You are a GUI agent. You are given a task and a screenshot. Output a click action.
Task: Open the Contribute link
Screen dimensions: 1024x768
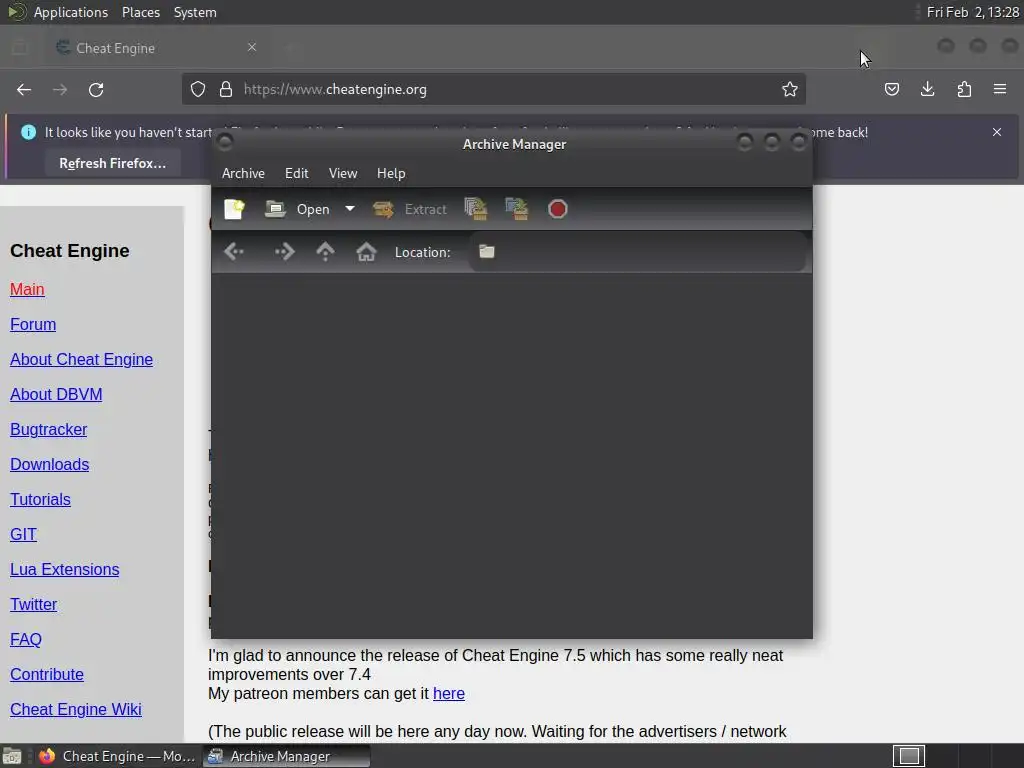47,675
